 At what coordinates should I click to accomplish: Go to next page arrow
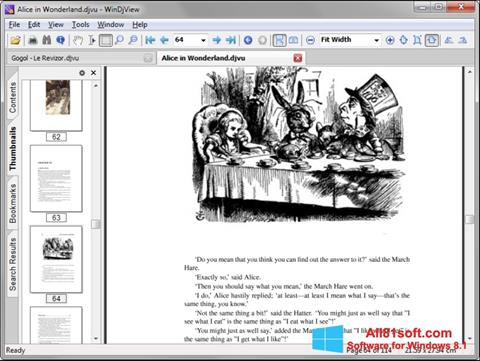(217, 40)
